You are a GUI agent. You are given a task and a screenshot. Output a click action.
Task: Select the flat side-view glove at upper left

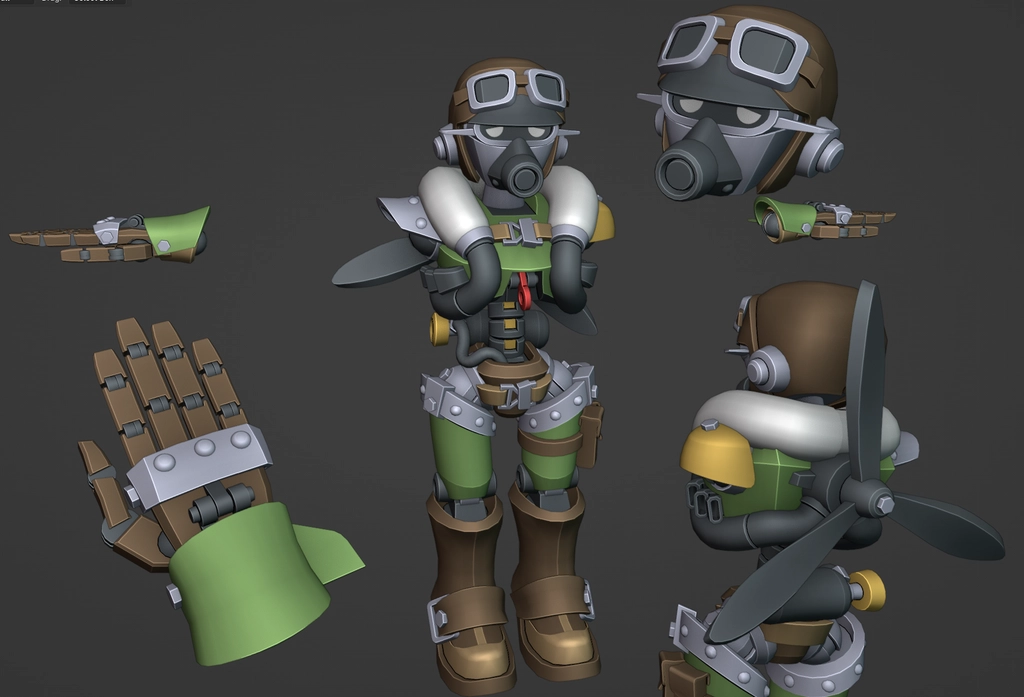tap(111, 236)
